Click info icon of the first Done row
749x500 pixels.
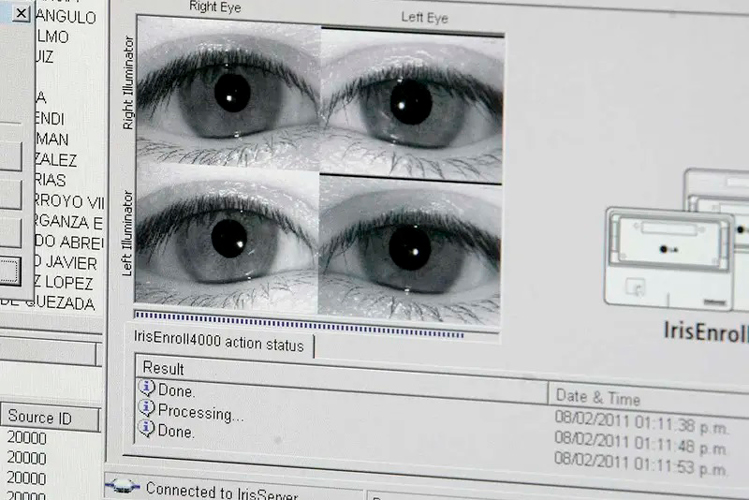coord(147,388)
